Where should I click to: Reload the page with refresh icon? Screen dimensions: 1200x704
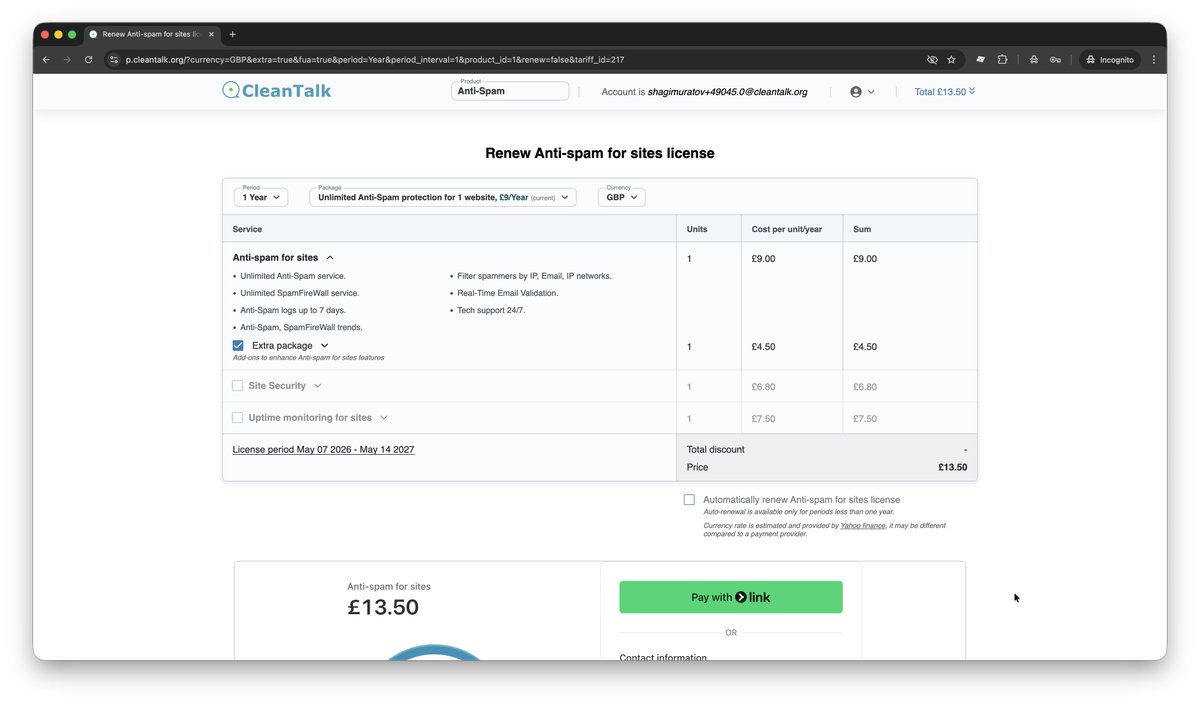(x=88, y=60)
